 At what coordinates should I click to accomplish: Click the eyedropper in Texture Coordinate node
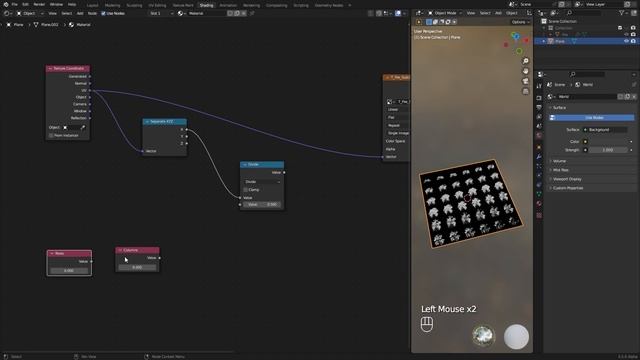83,127
